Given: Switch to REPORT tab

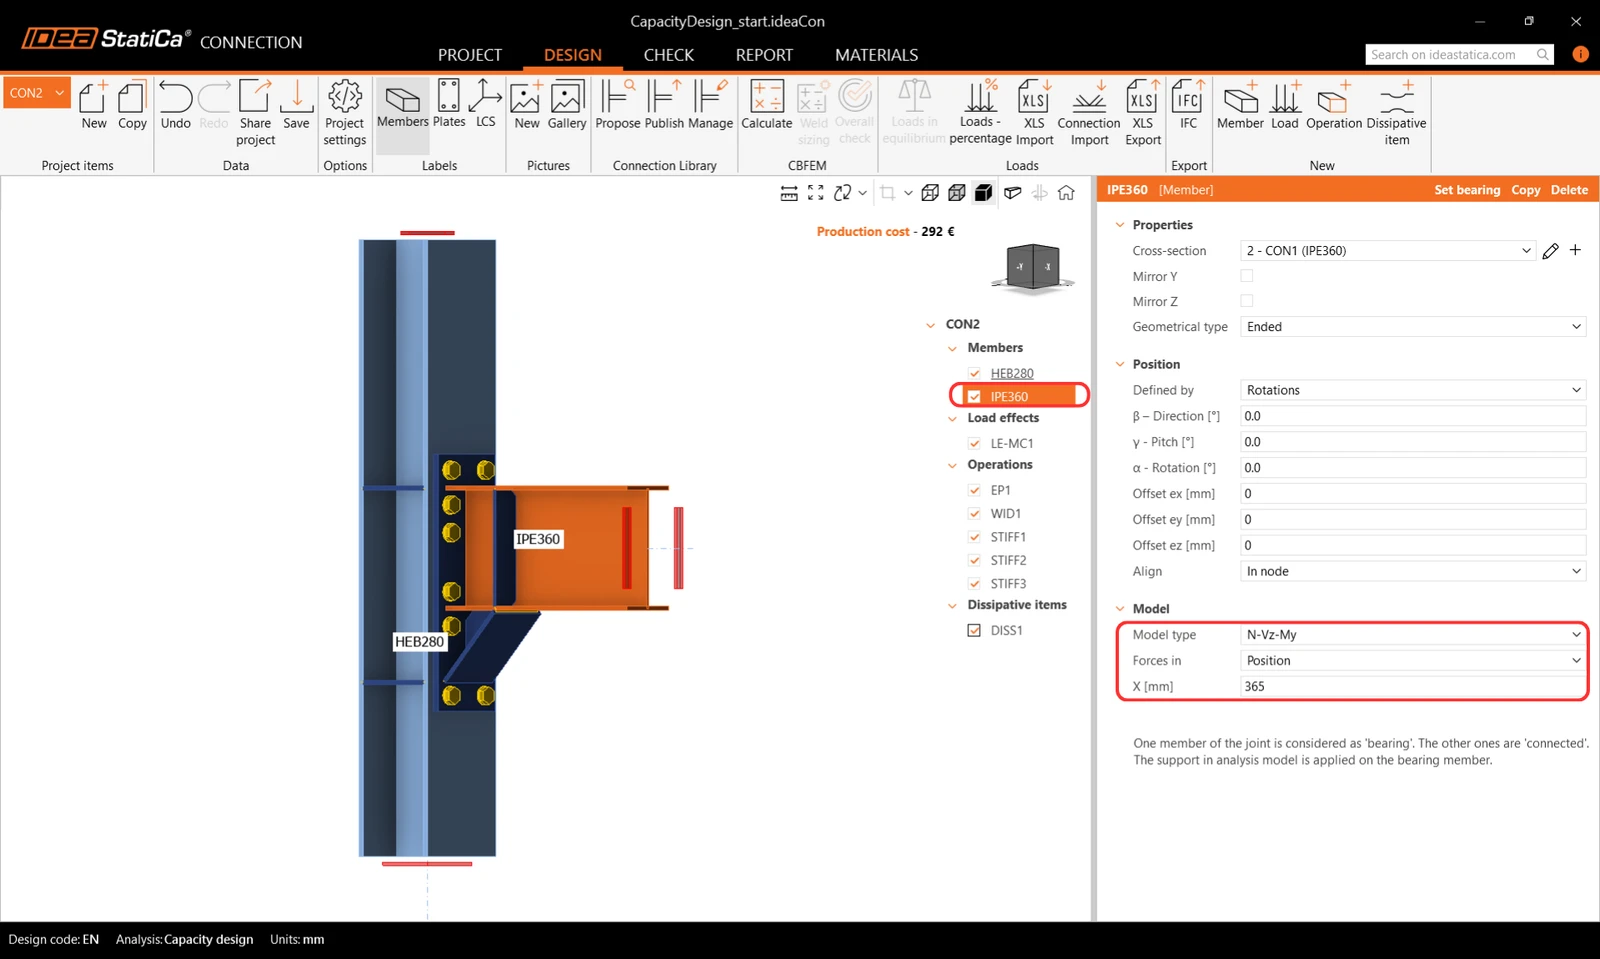Looking at the screenshot, I should (x=764, y=55).
